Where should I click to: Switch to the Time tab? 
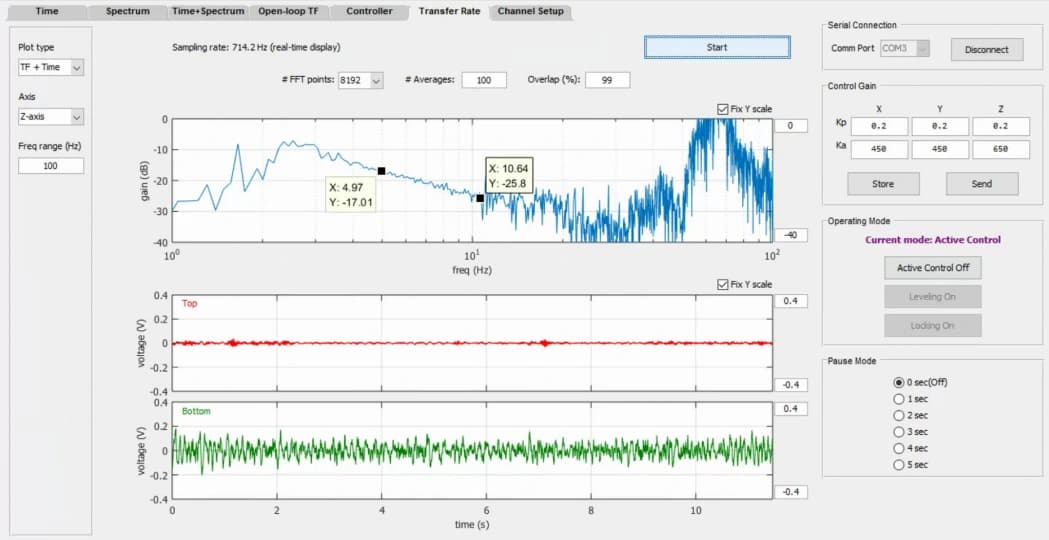pyautogui.click(x=46, y=11)
